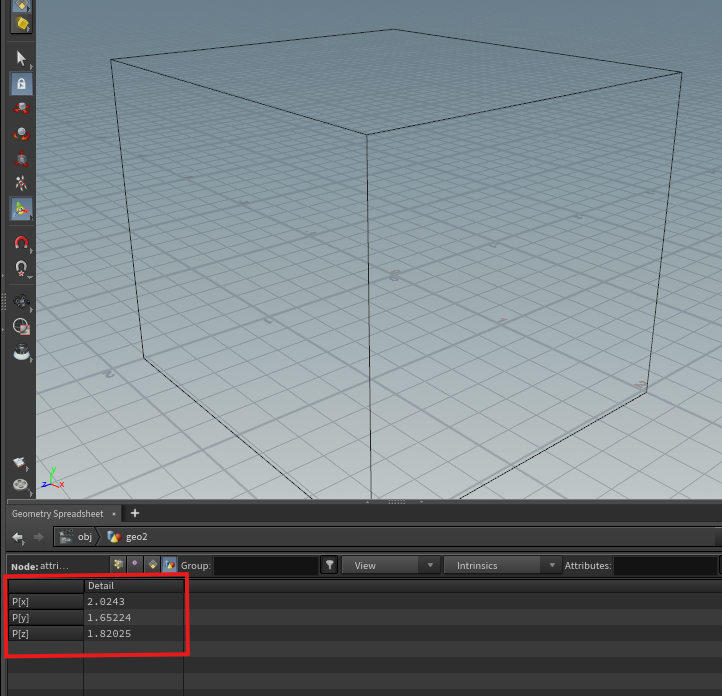Show Primitives attributes in spreadsheet
Image resolution: width=722 pixels, height=696 pixels.
pos(152,564)
